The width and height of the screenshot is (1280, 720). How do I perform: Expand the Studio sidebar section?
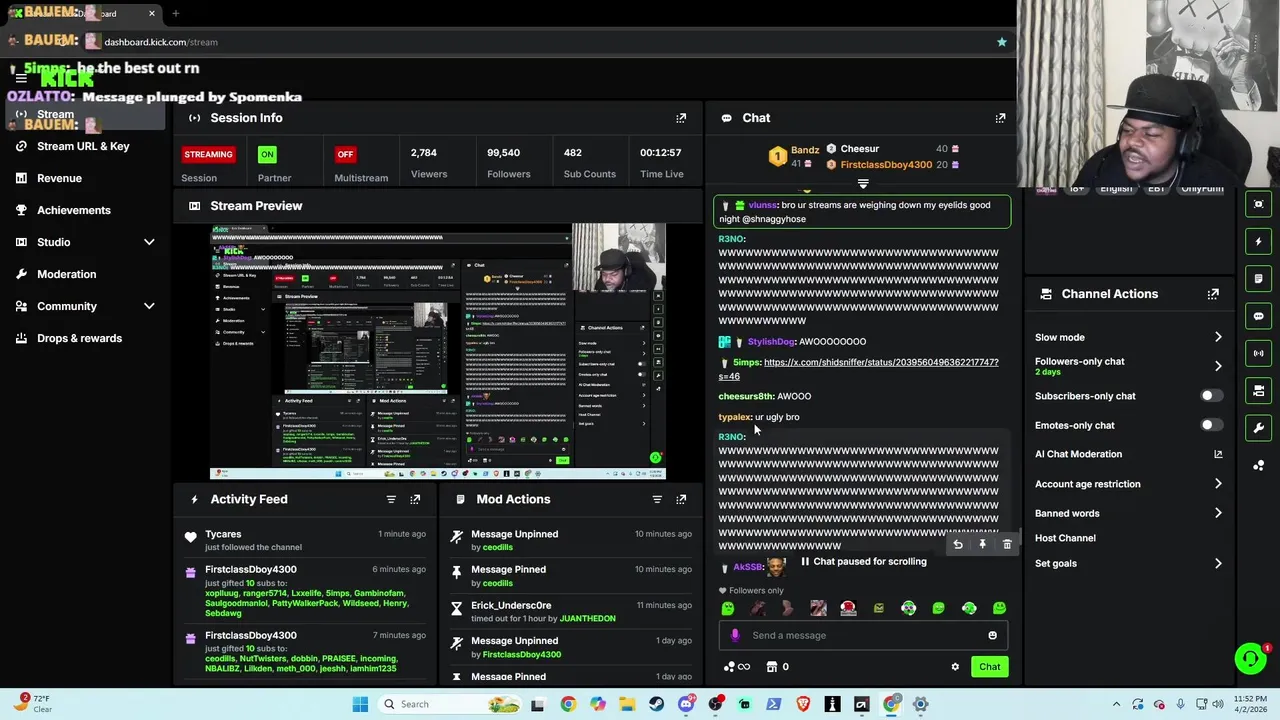[x=149, y=242]
